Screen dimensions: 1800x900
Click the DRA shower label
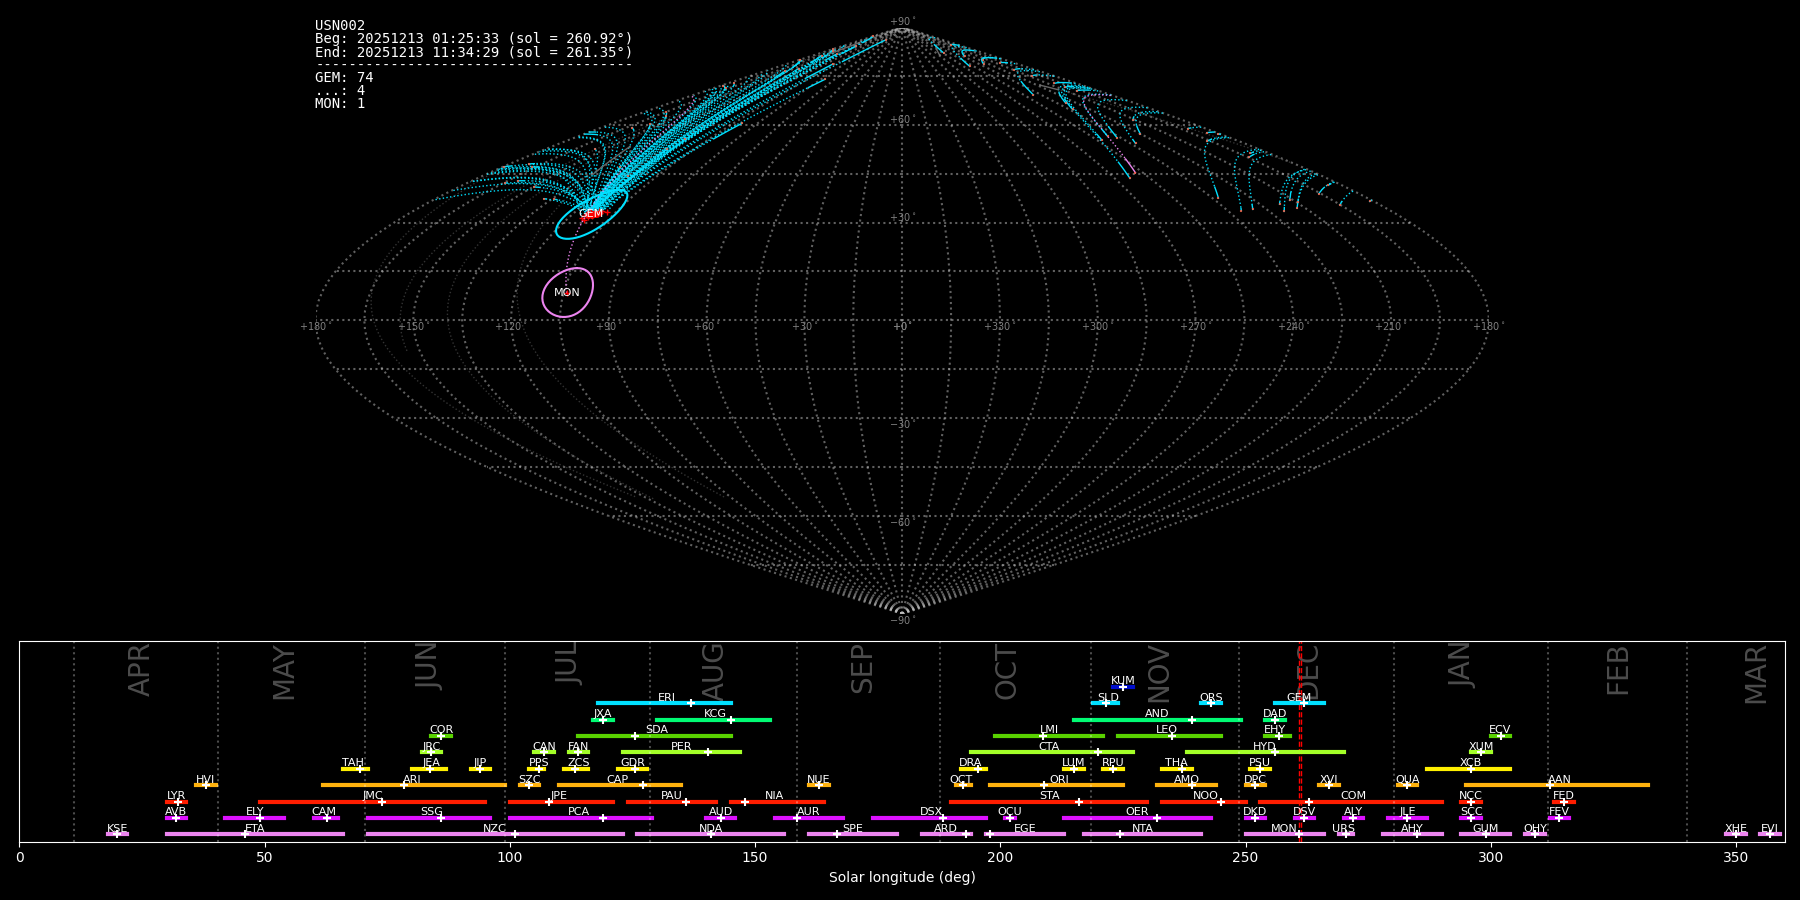(970, 763)
